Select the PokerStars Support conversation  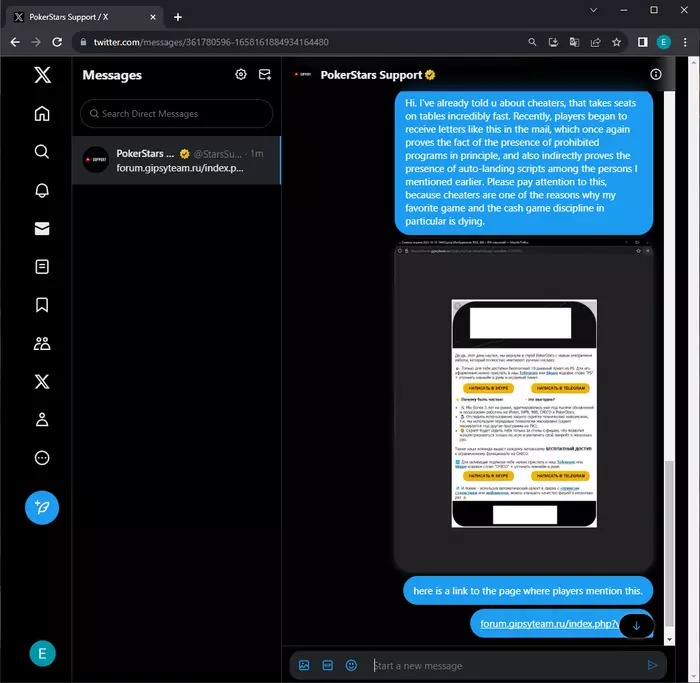click(x=176, y=160)
